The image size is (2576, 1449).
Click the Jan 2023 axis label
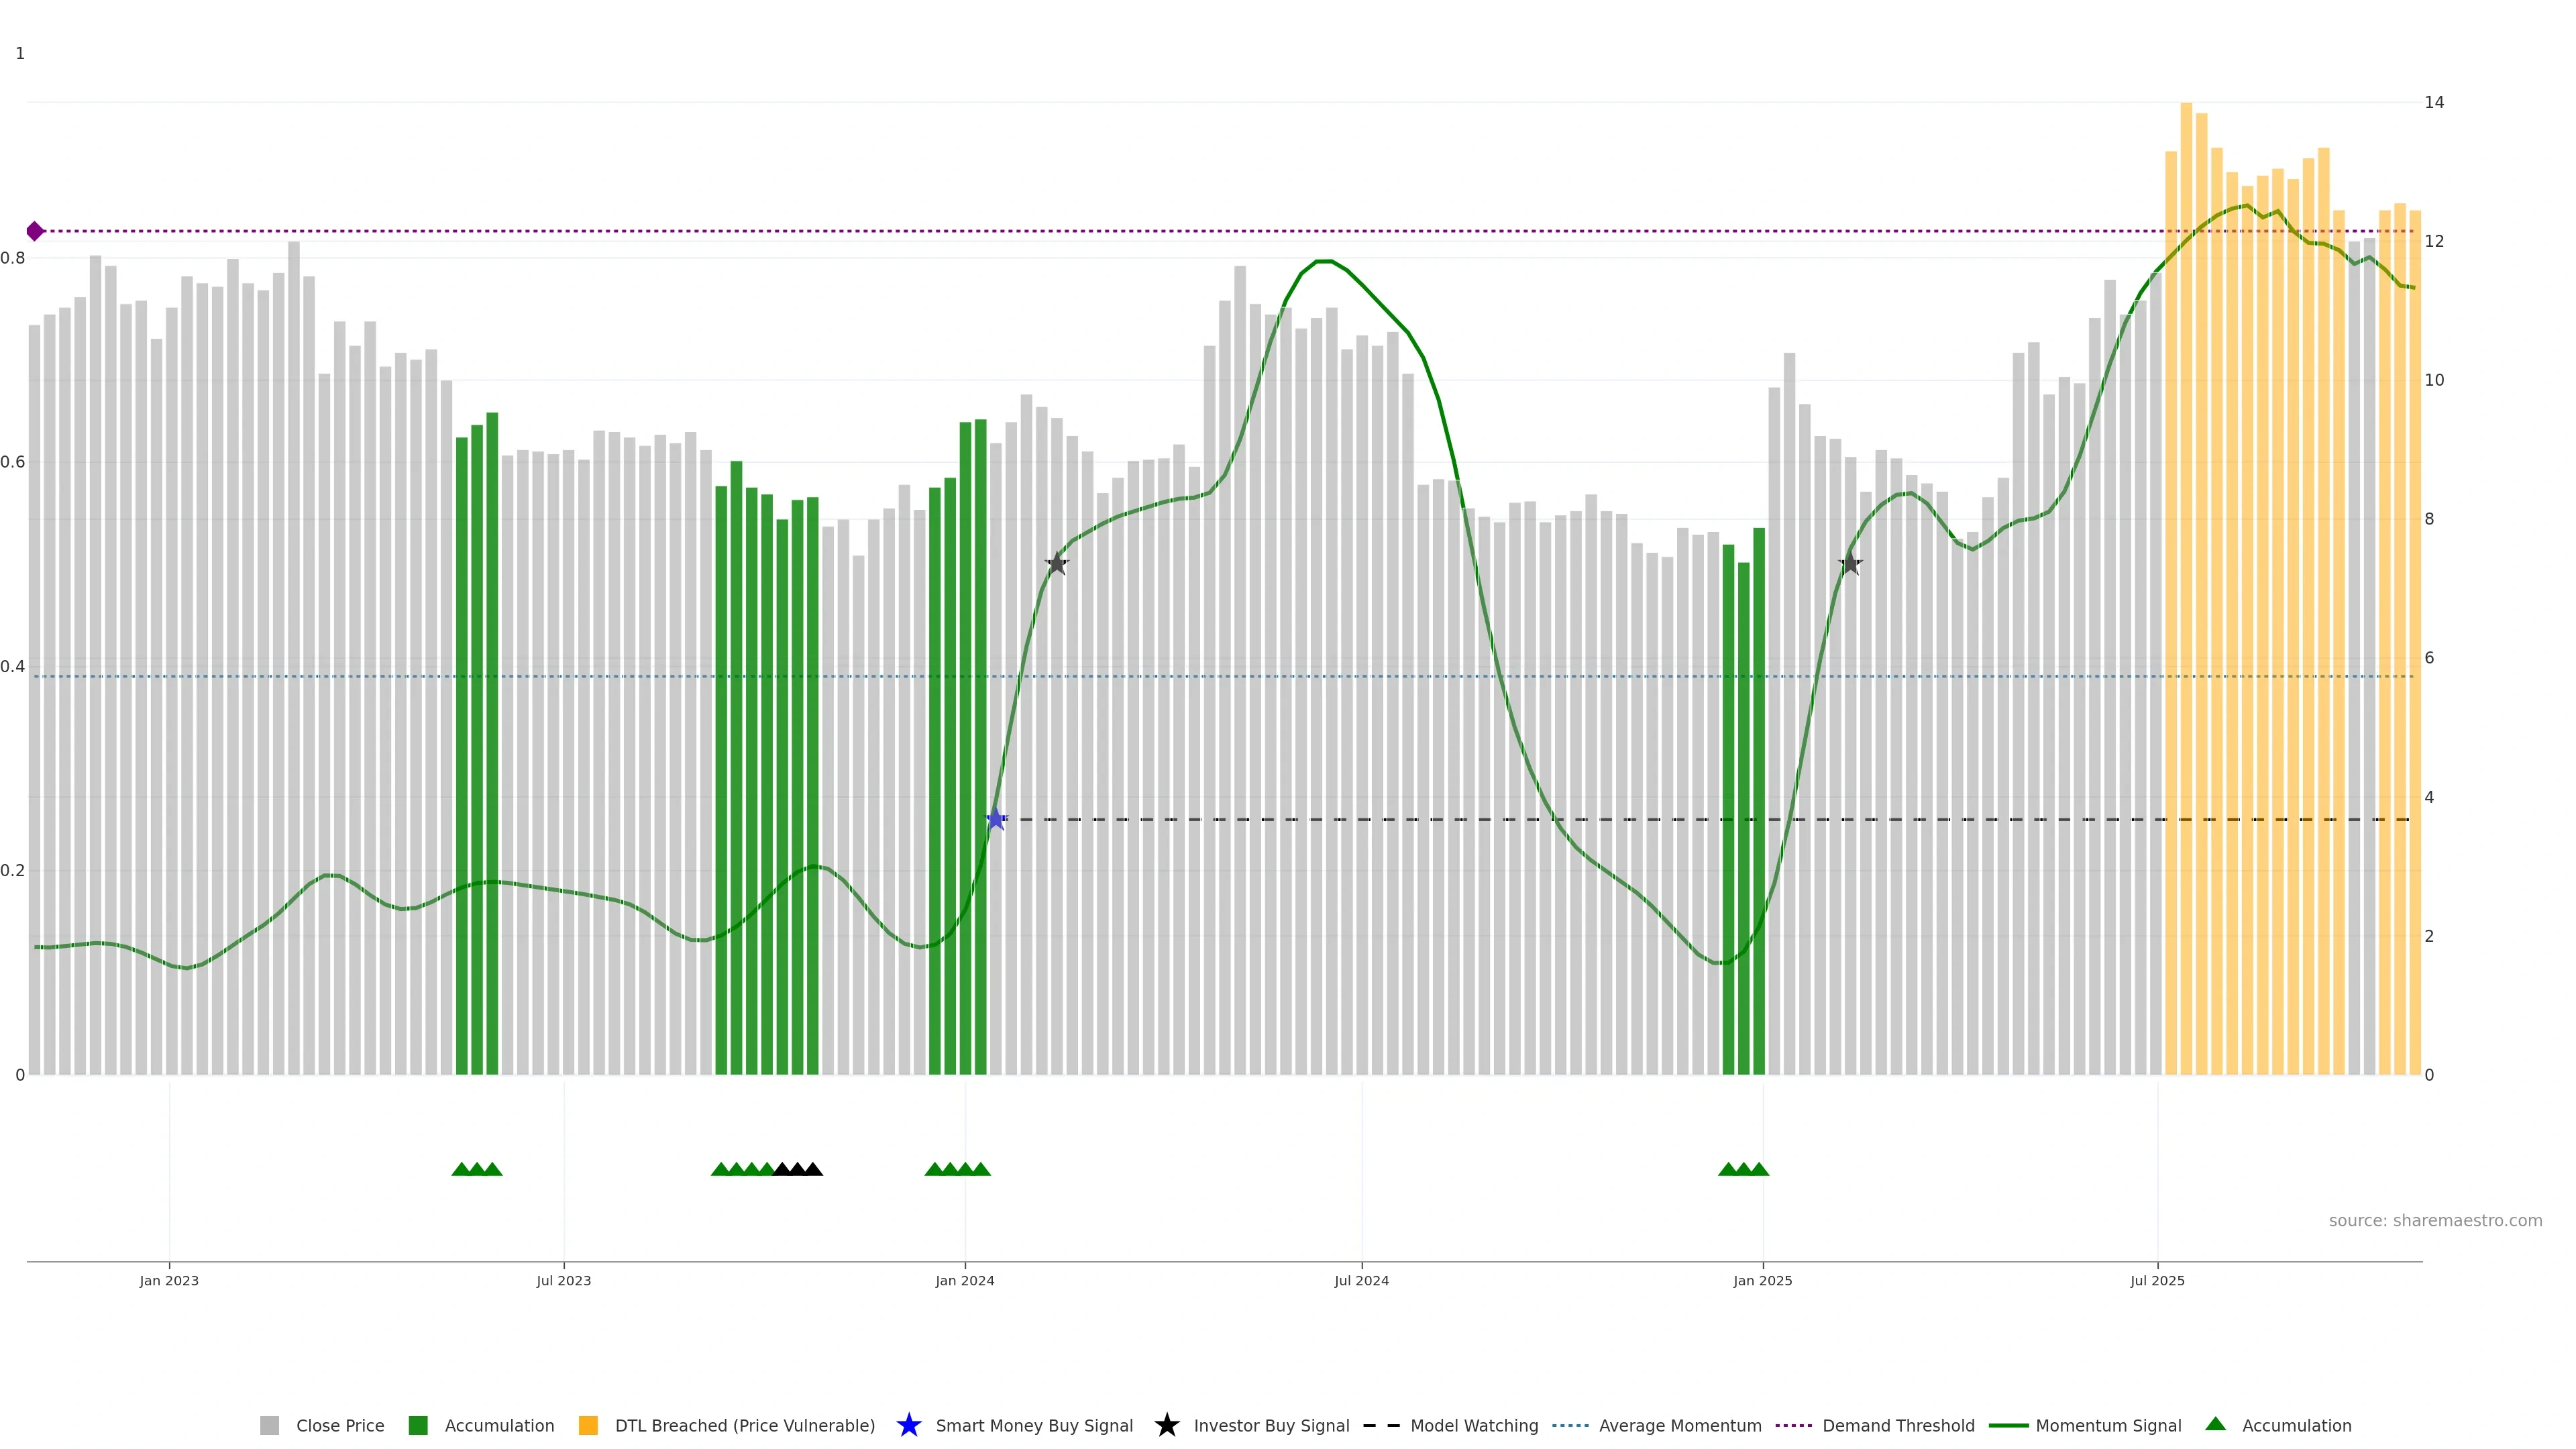tap(169, 1280)
